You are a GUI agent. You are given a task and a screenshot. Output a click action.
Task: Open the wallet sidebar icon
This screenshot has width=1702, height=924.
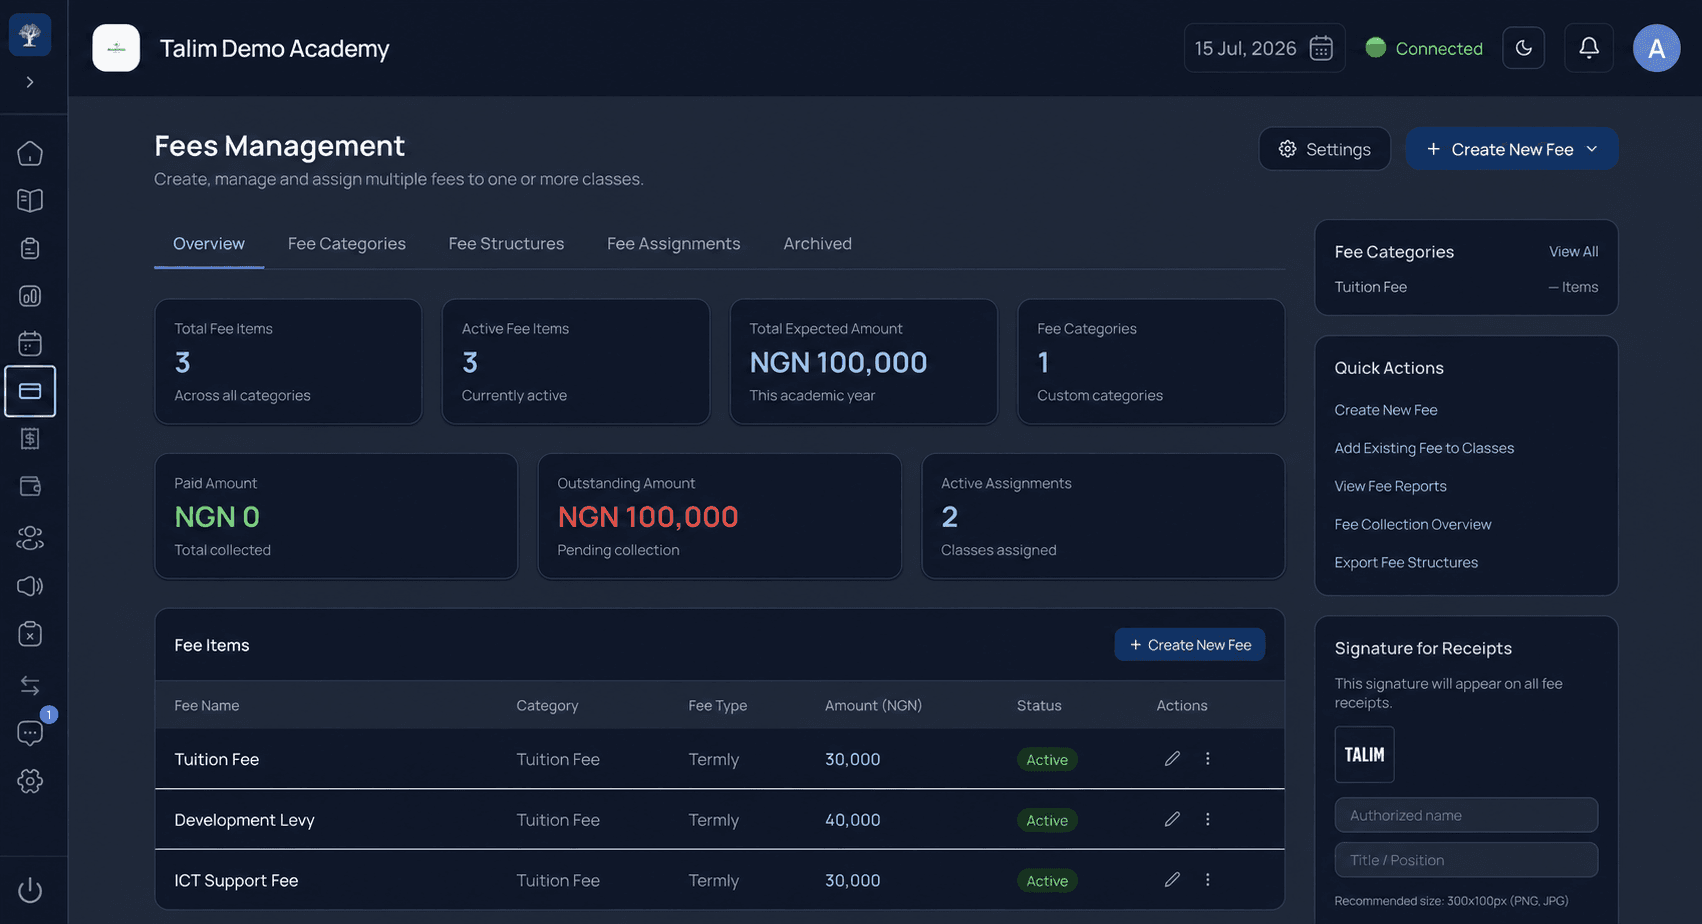point(30,486)
